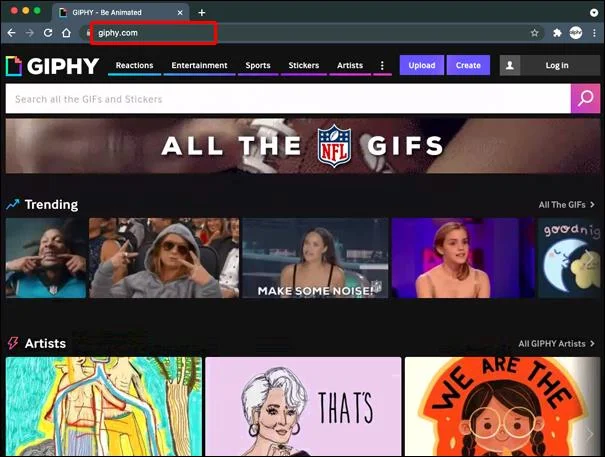605x457 pixels.
Task: Reload the GIPHY page
Action: pos(48,33)
